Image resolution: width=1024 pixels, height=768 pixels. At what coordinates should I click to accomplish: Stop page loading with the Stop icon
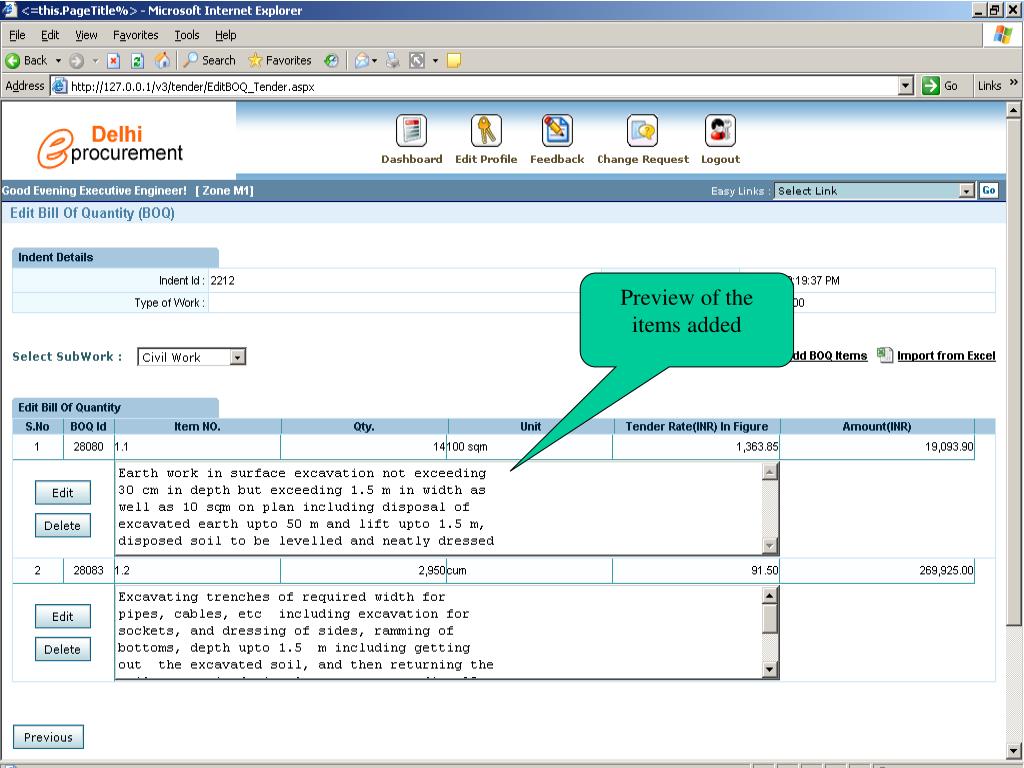click(x=114, y=61)
